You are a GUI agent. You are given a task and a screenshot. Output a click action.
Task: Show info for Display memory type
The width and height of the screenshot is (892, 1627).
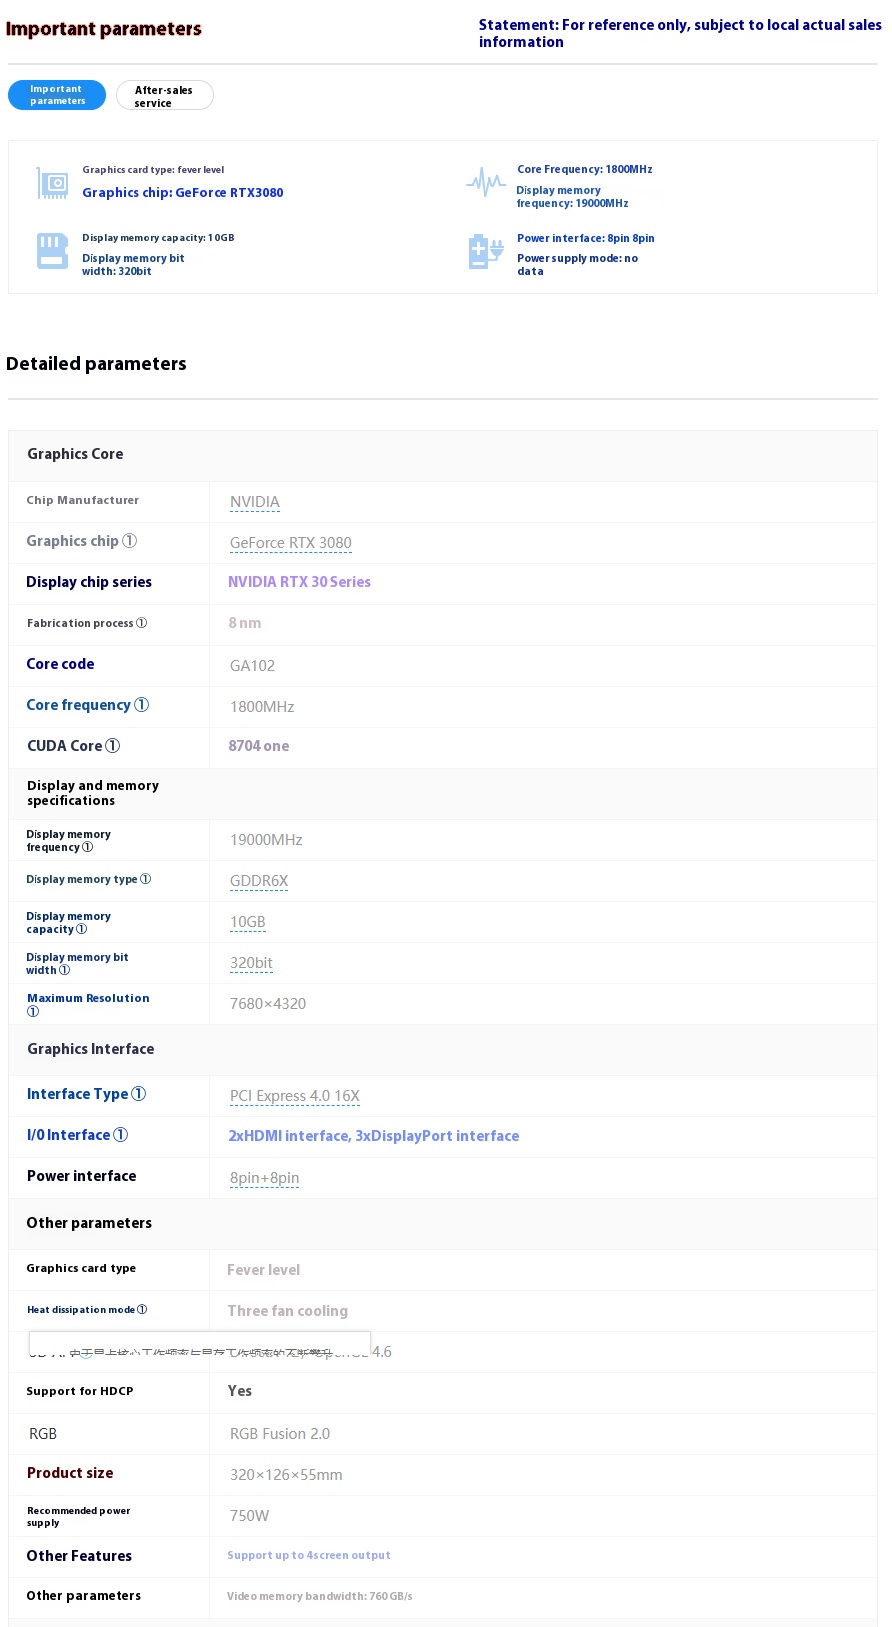tap(145, 879)
